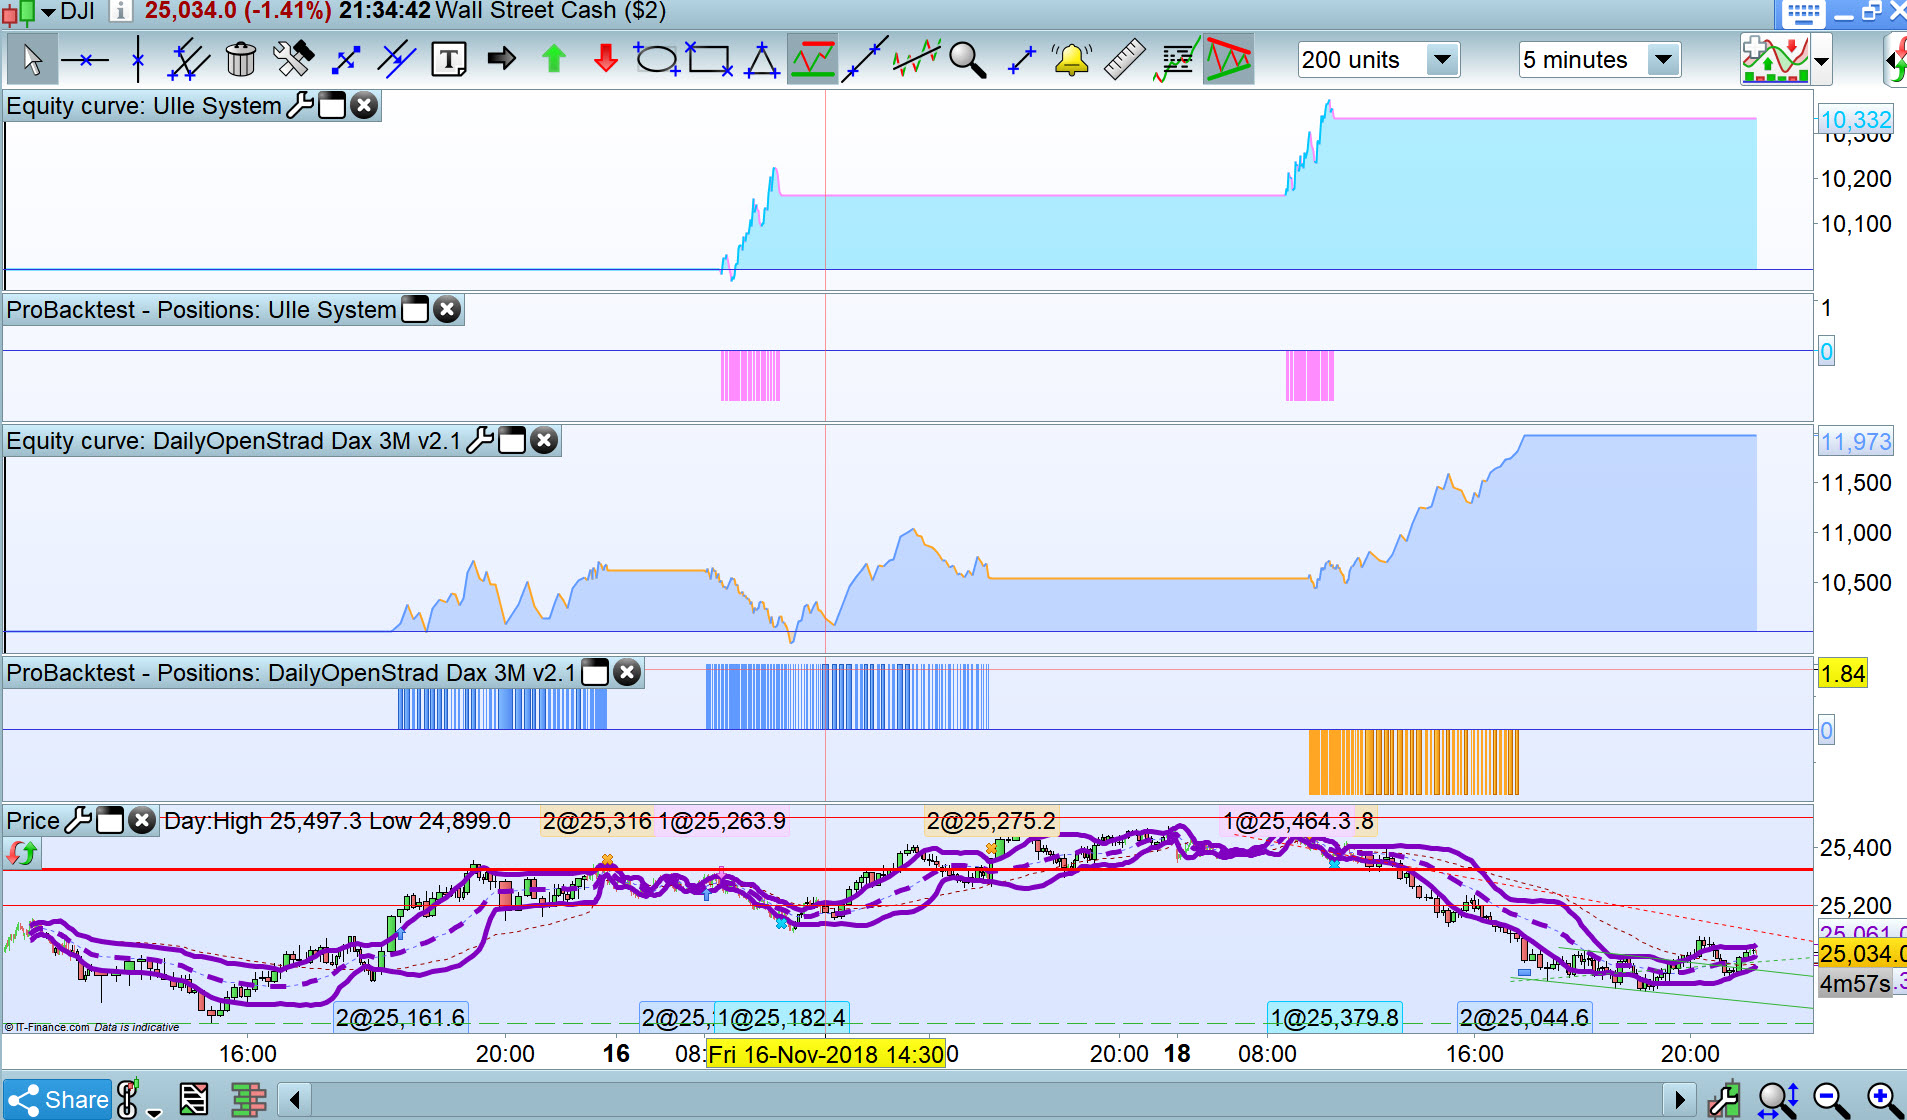
Task: Close the DailyOpenStrad equity curve panel
Action: point(544,440)
